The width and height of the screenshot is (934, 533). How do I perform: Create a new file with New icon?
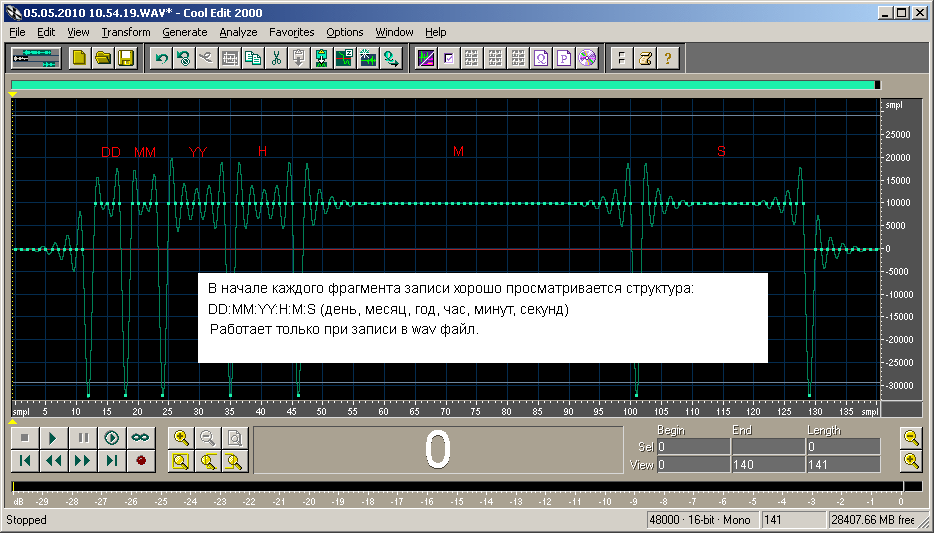point(79,58)
